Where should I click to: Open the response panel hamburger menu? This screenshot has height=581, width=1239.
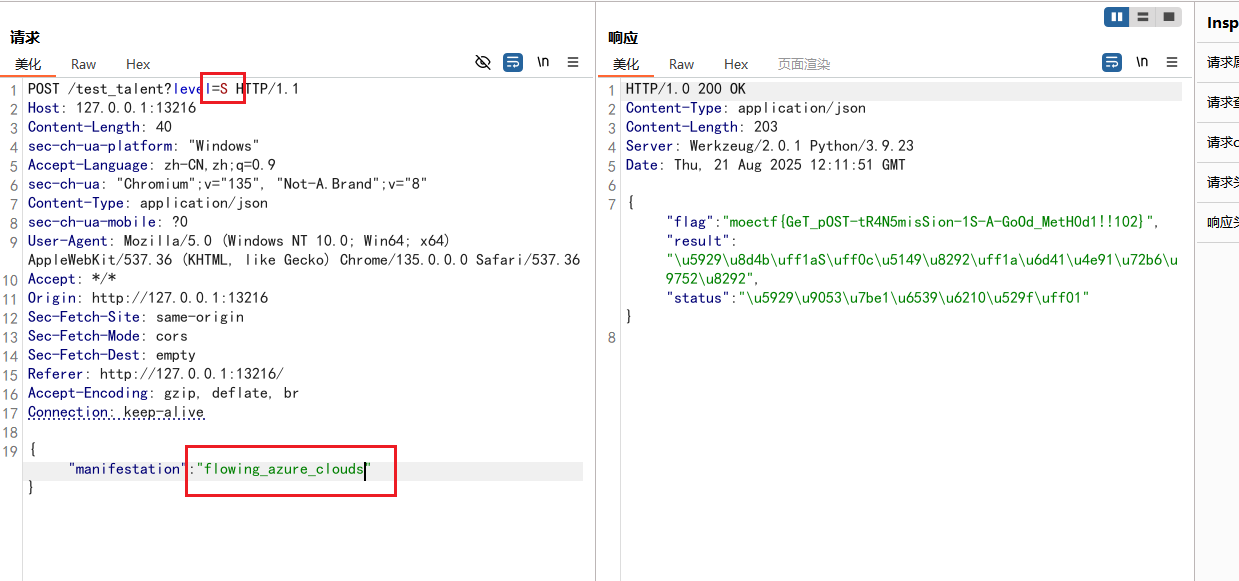1172,62
